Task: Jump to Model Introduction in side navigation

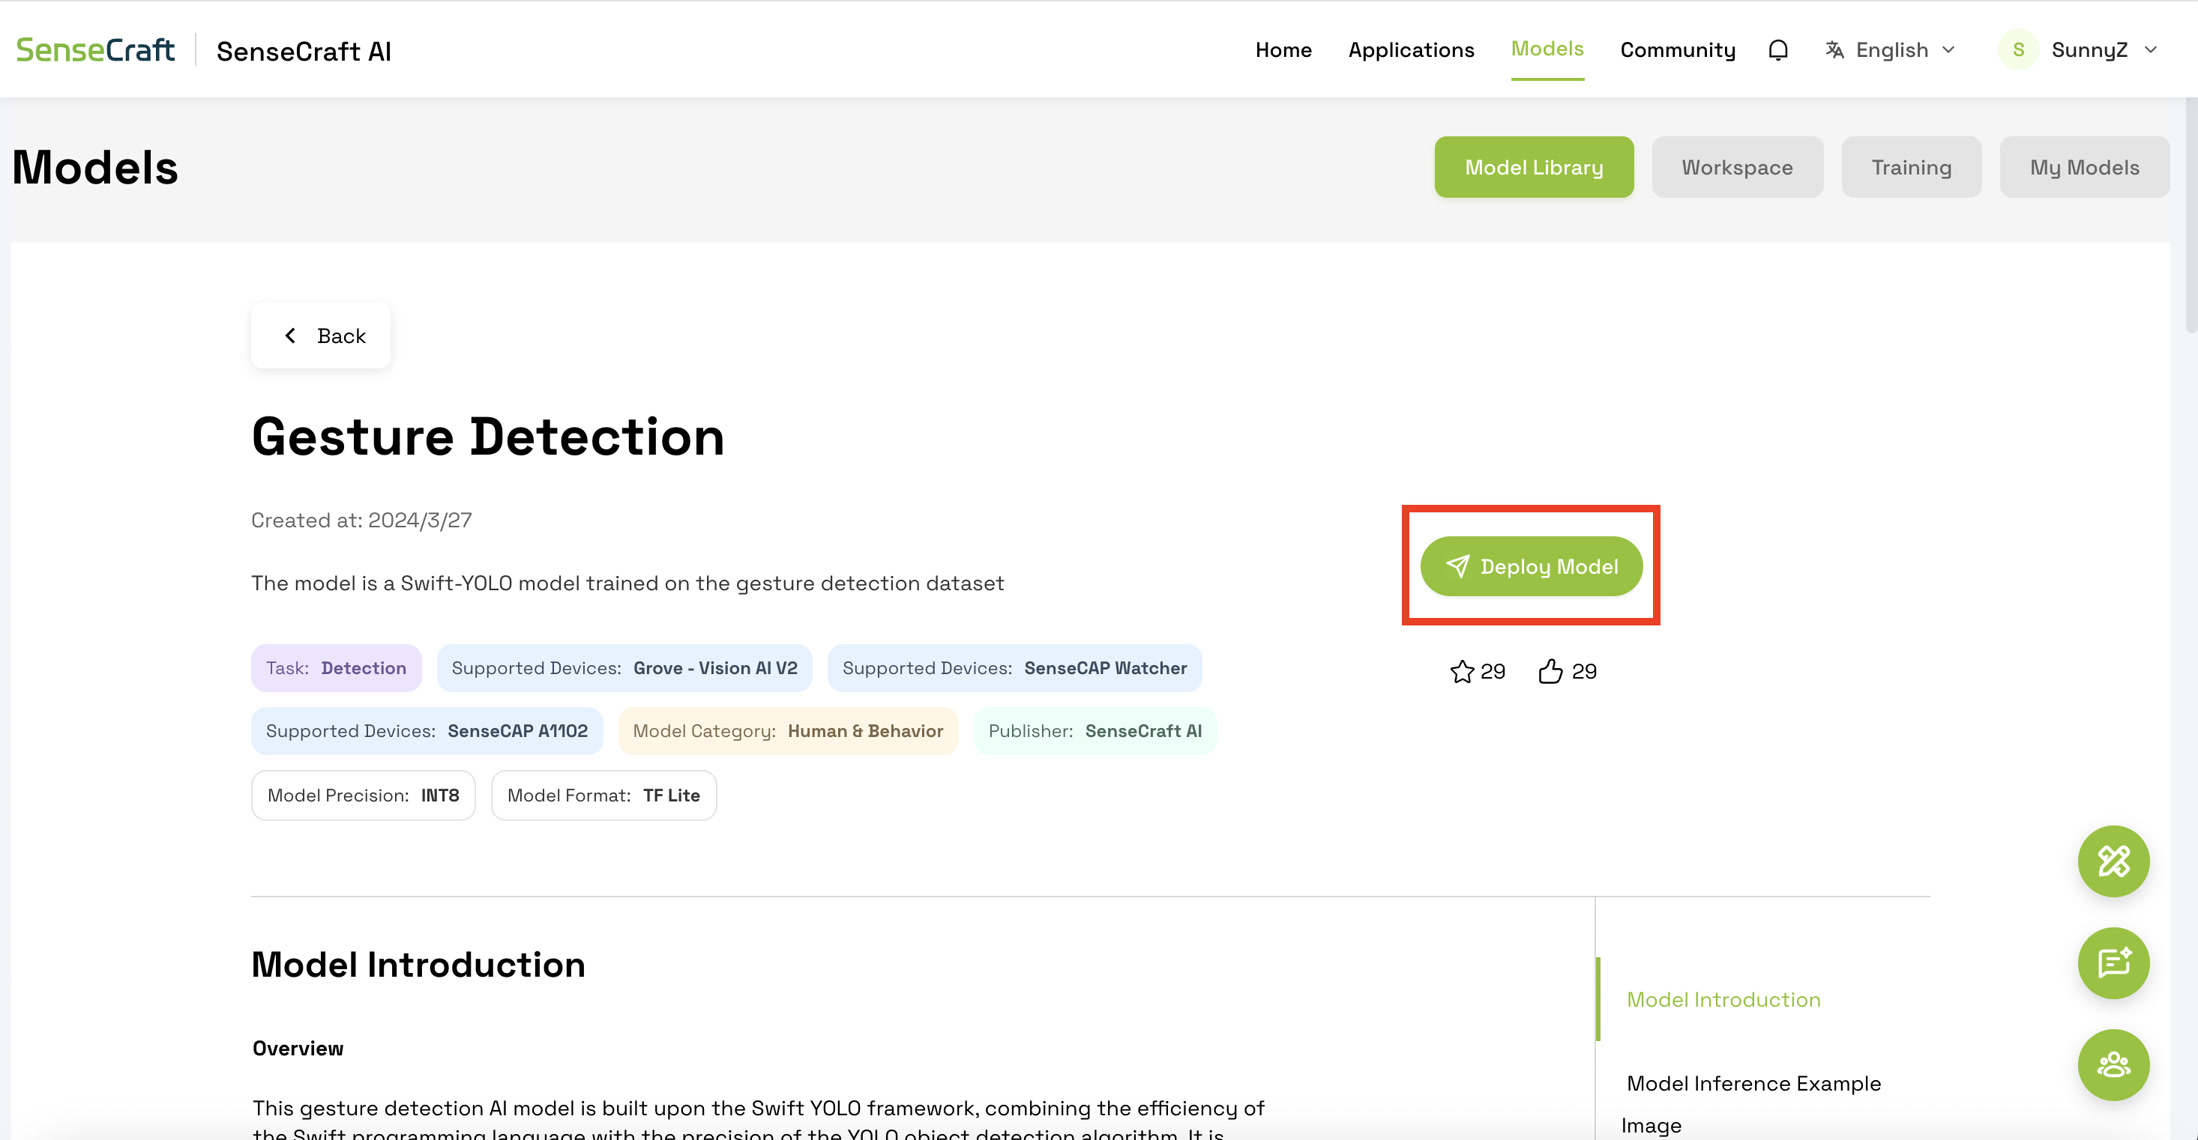Action: (1723, 999)
